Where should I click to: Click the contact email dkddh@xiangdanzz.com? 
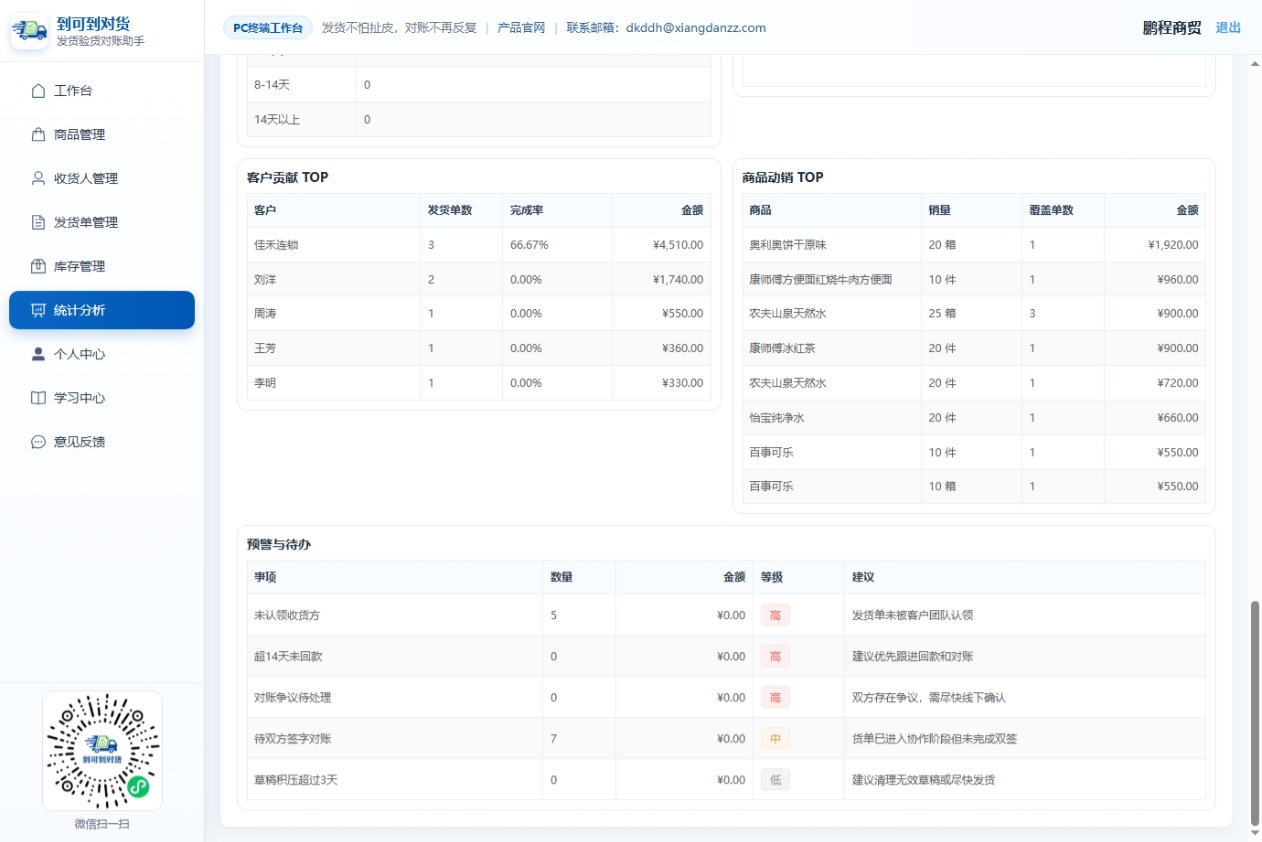(696, 28)
